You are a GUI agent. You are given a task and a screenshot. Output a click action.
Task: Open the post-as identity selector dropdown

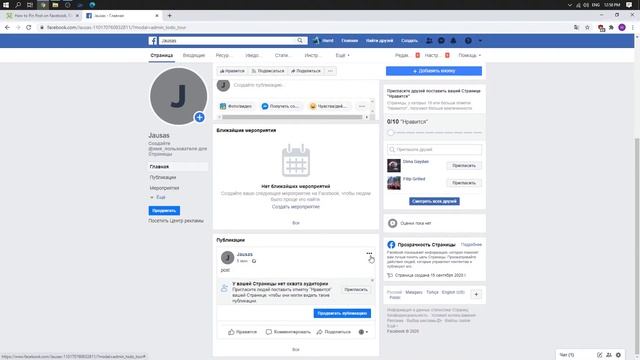tap(363, 332)
